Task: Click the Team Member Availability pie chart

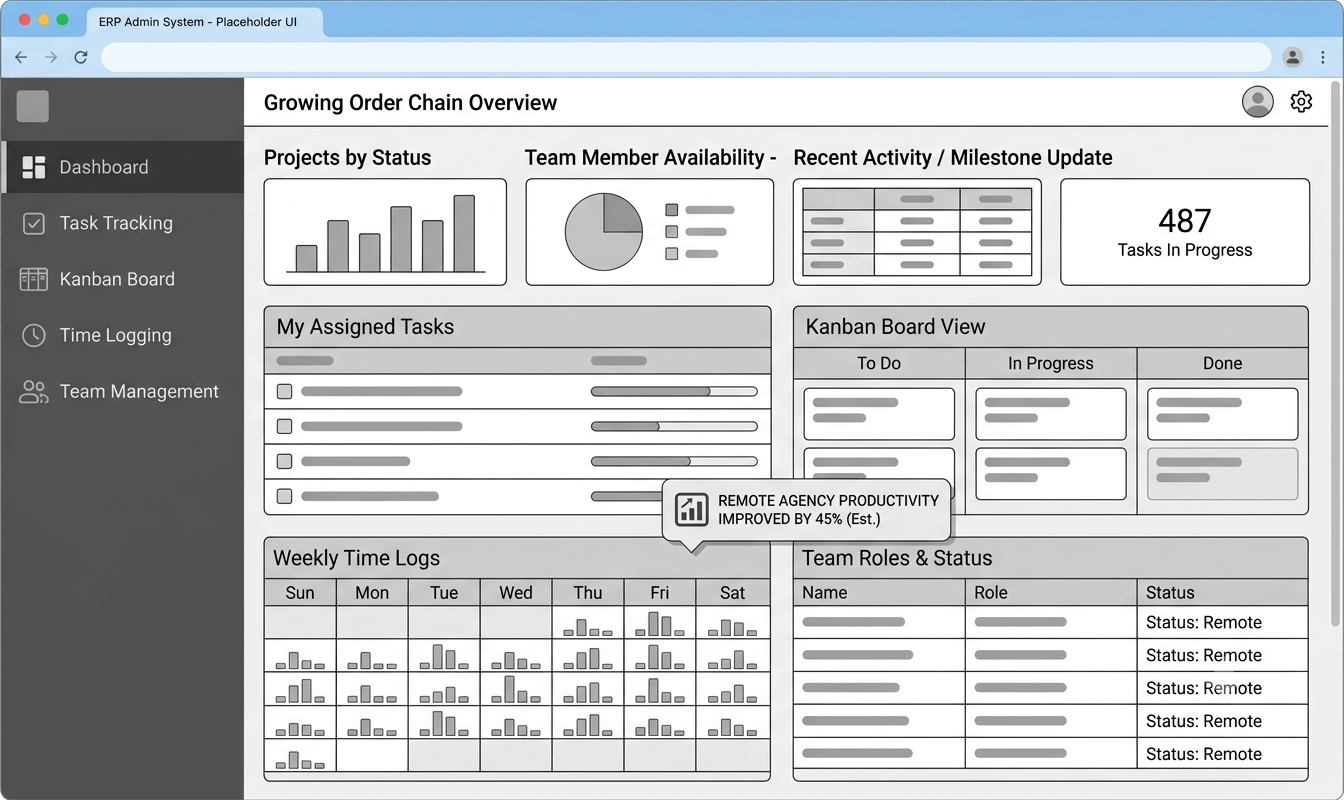Action: tap(604, 232)
